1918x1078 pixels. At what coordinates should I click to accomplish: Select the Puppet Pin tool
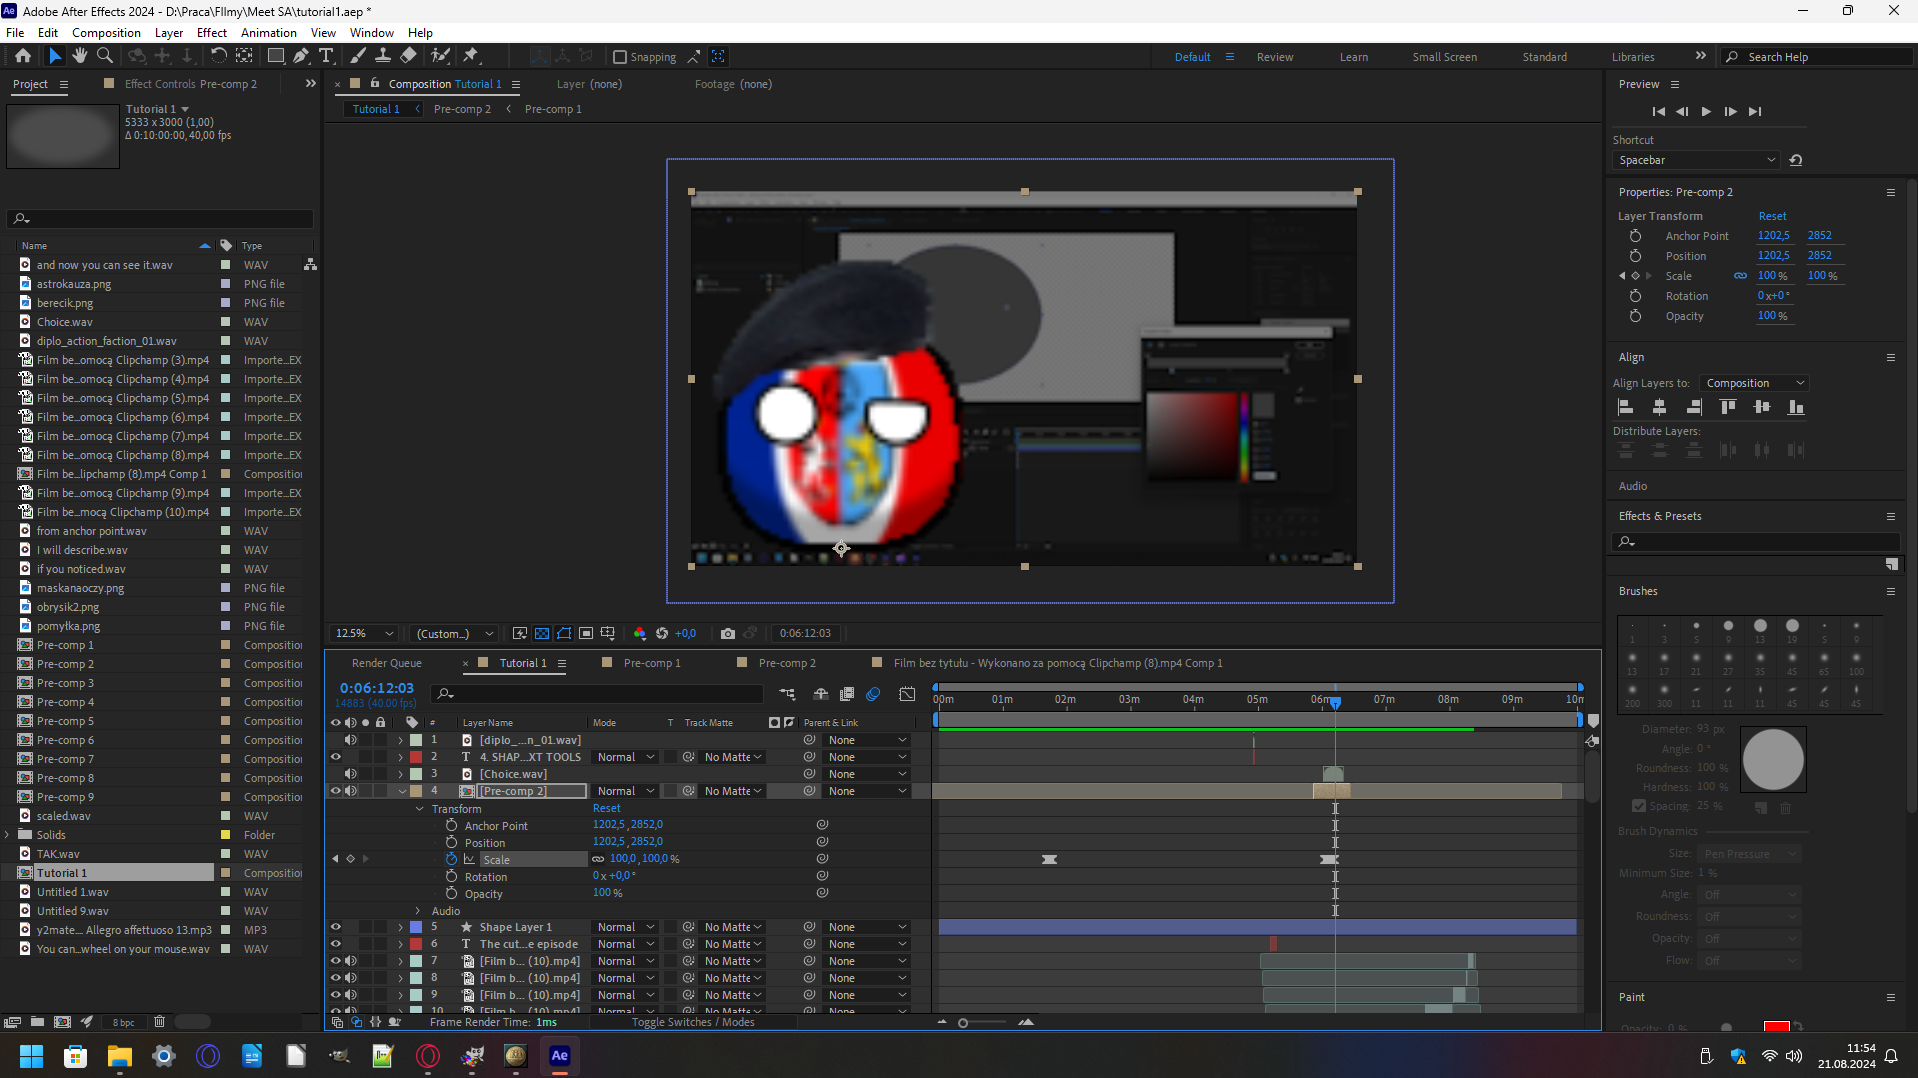click(471, 56)
